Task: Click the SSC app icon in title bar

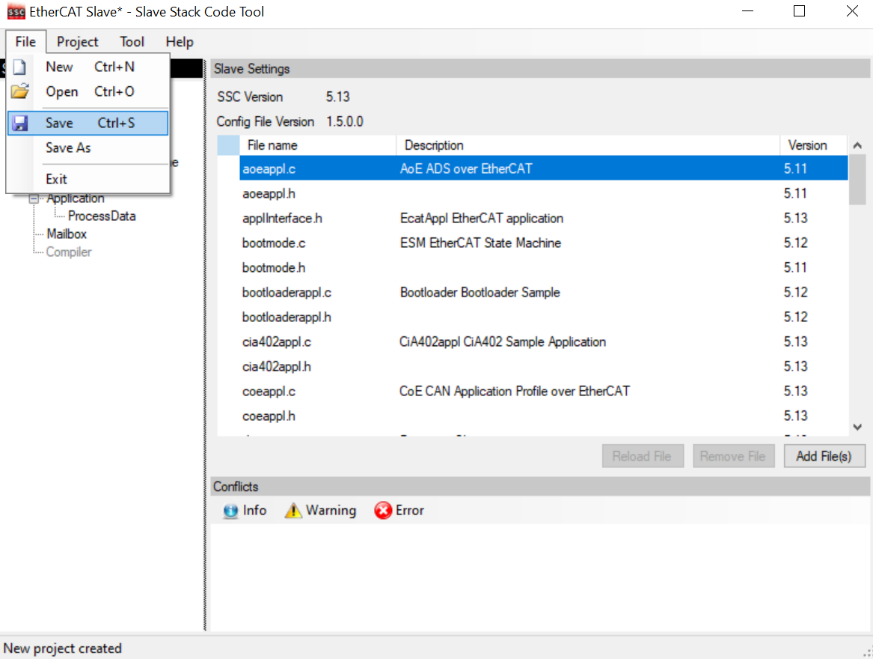Action: tap(15, 12)
